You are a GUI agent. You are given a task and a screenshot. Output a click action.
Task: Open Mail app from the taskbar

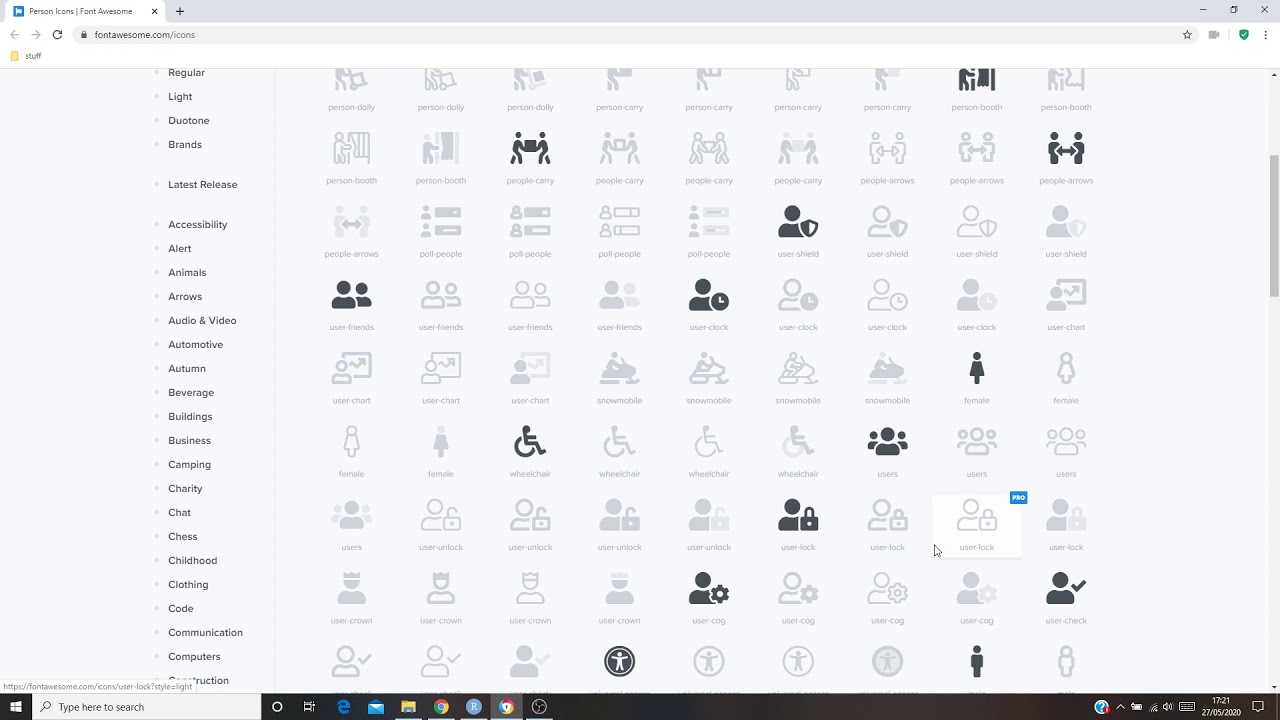click(x=376, y=707)
